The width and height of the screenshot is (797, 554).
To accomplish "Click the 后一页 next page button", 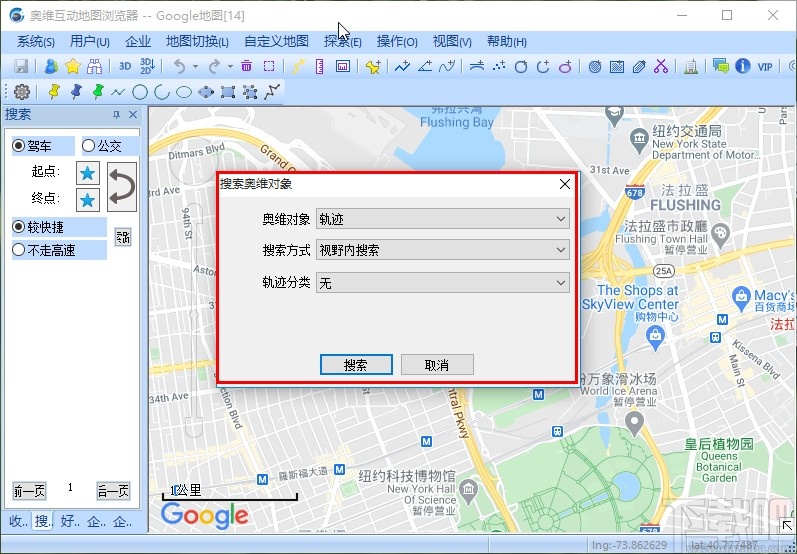I will tap(113, 491).
